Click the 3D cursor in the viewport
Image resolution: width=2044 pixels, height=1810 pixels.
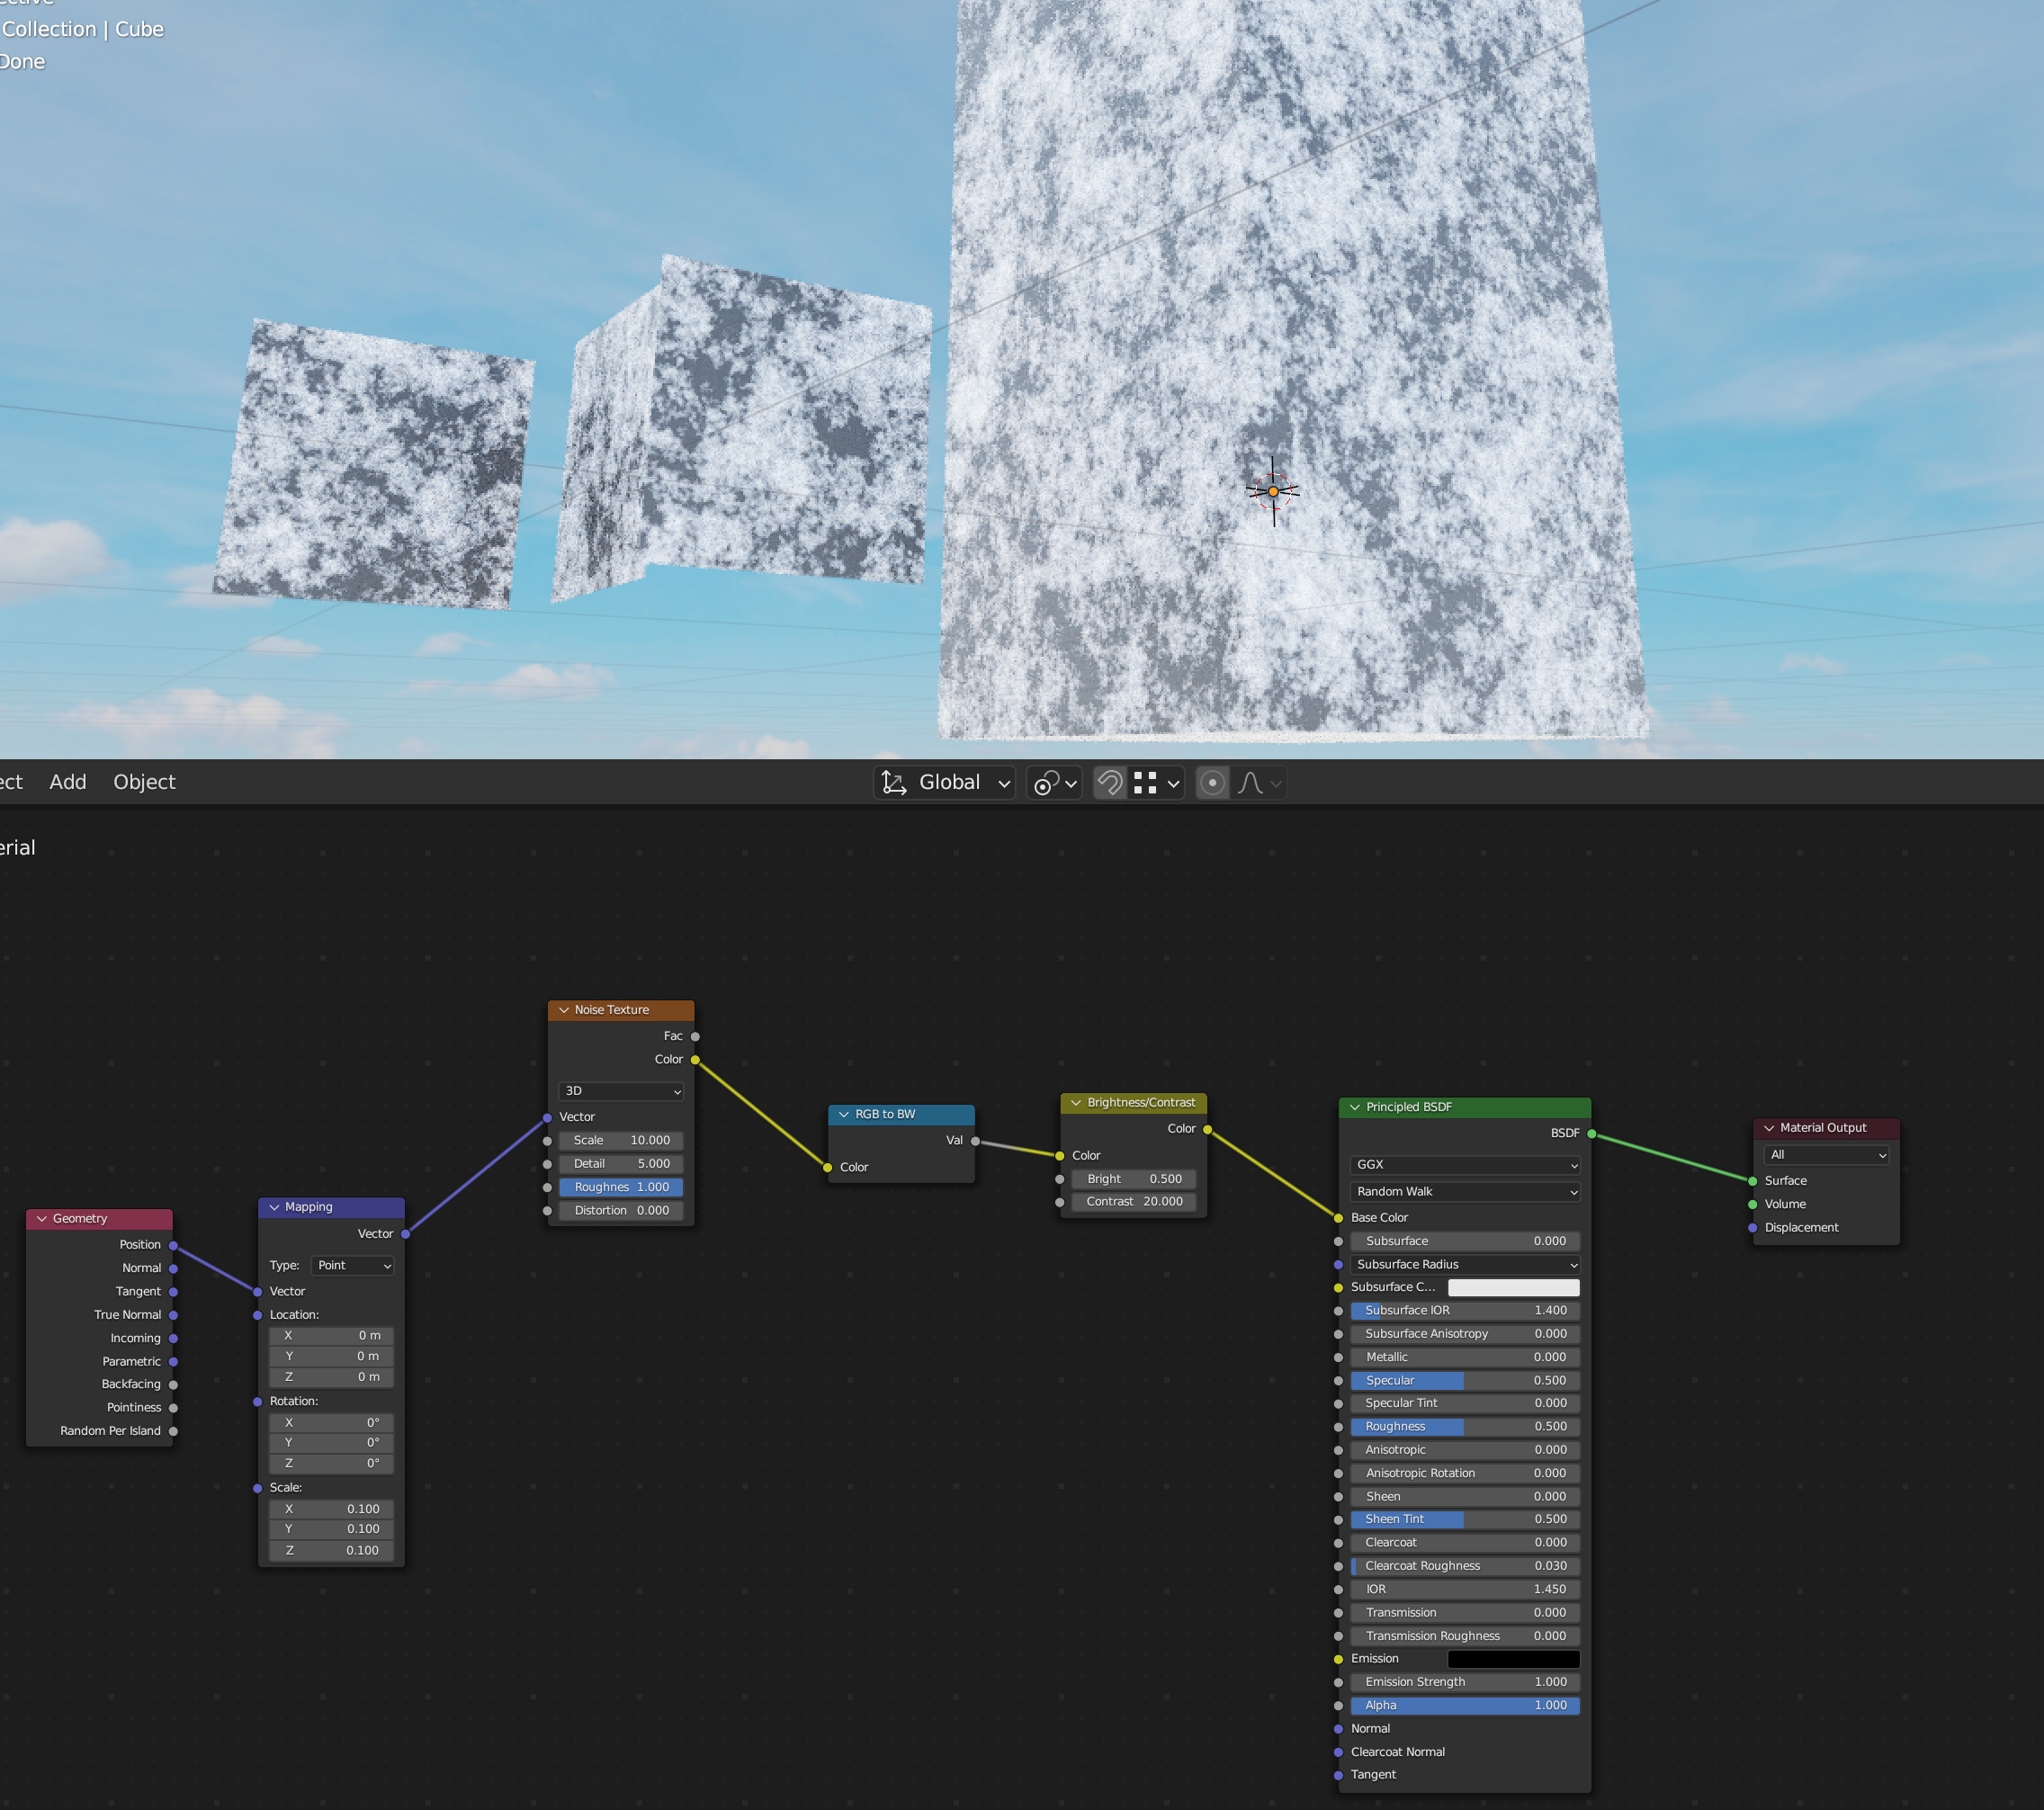1272,491
